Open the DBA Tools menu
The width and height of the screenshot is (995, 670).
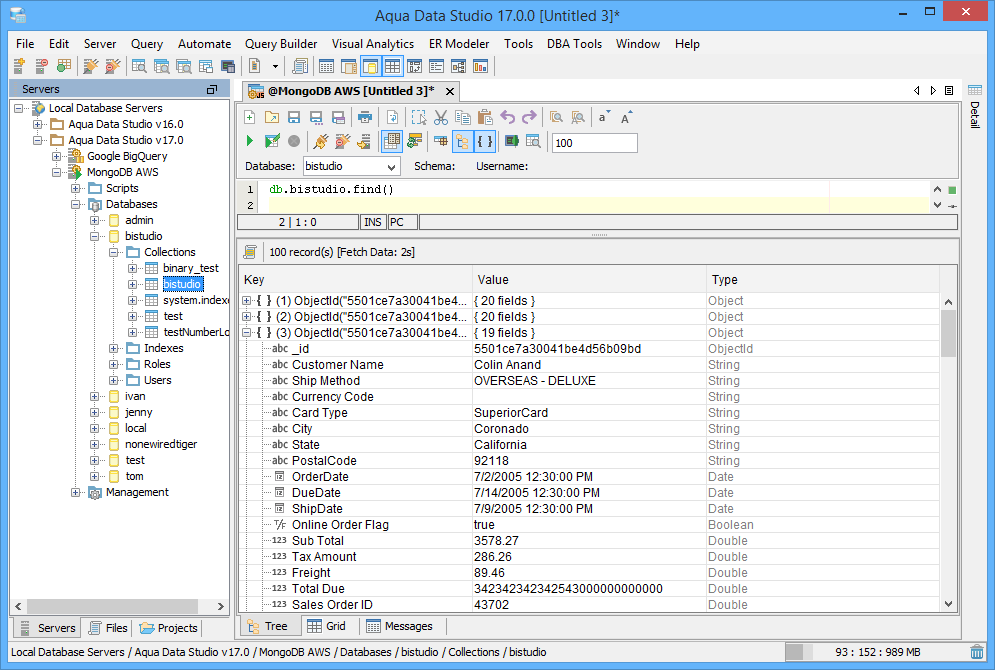(x=574, y=44)
